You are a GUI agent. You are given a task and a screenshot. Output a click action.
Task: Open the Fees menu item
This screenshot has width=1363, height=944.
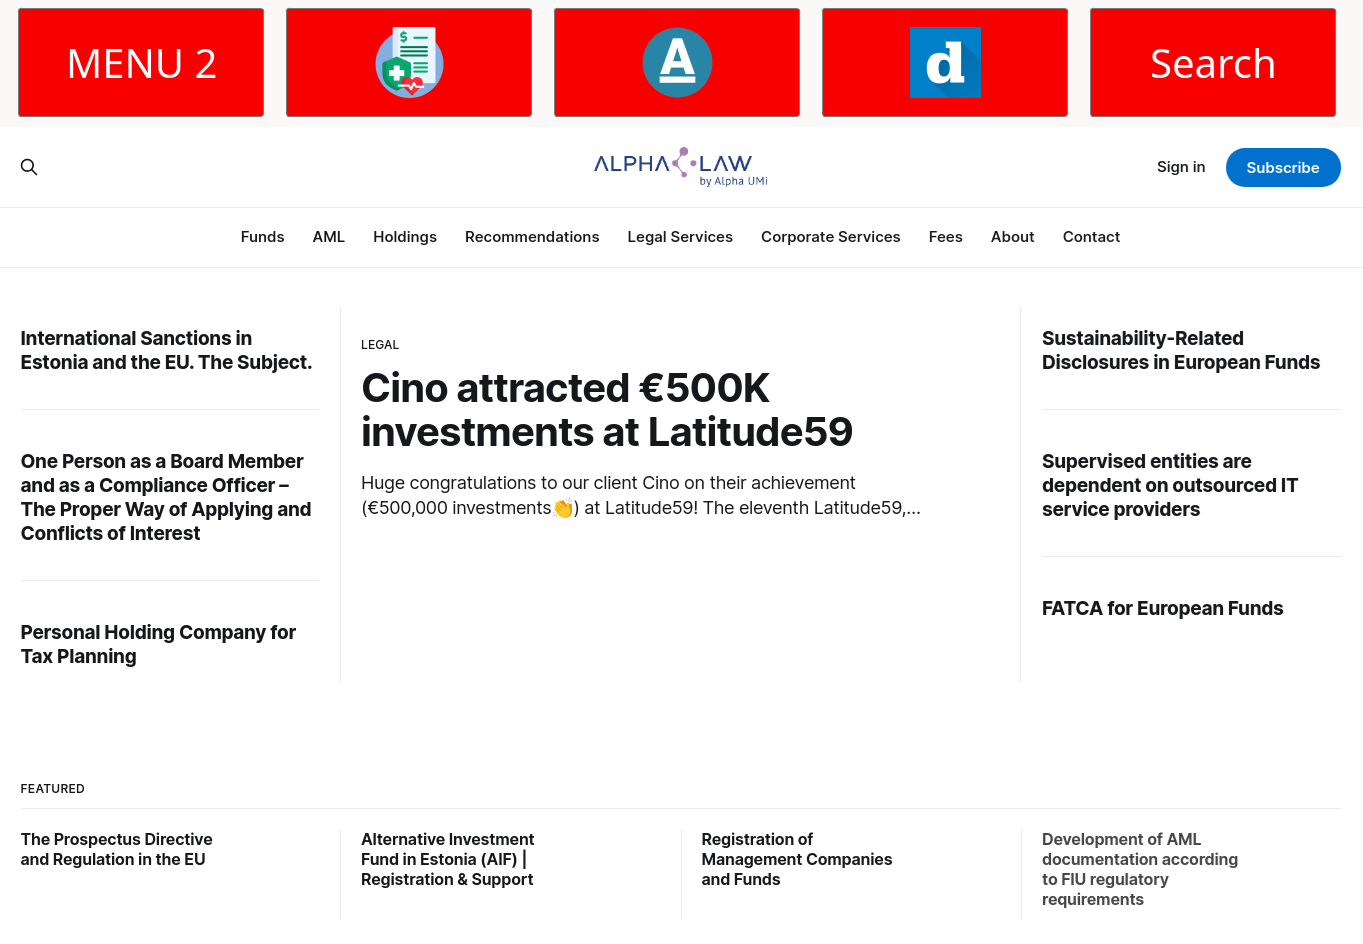coord(946,237)
